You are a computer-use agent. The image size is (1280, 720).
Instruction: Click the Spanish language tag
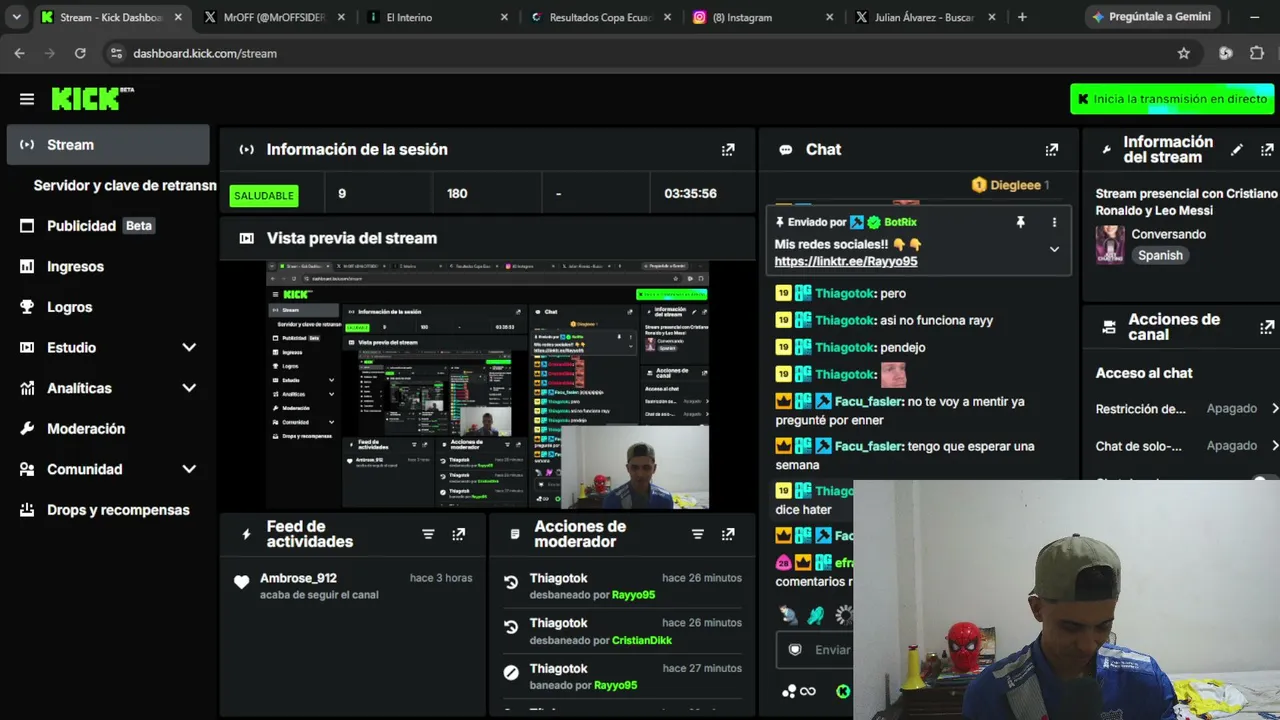click(1160, 255)
